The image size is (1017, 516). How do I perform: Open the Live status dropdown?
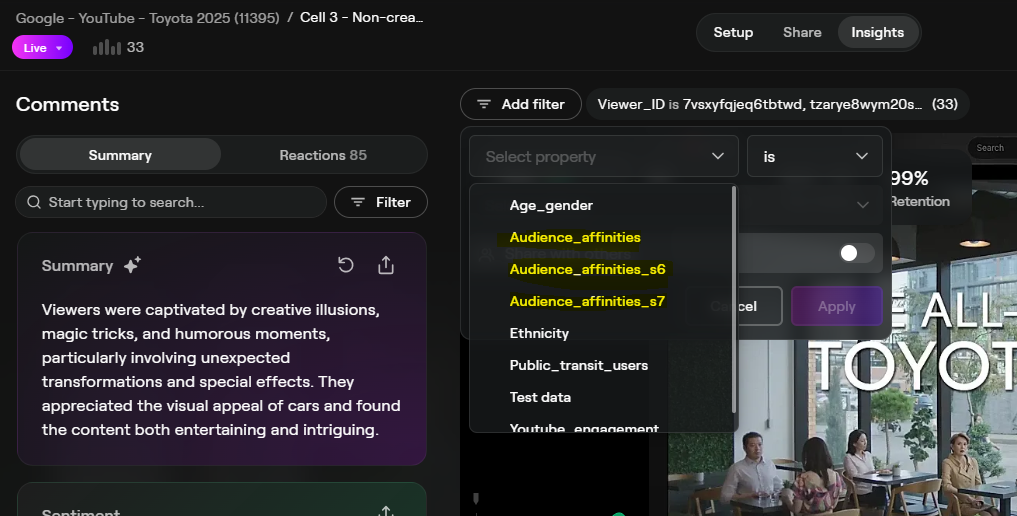pyautogui.click(x=42, y=47)
